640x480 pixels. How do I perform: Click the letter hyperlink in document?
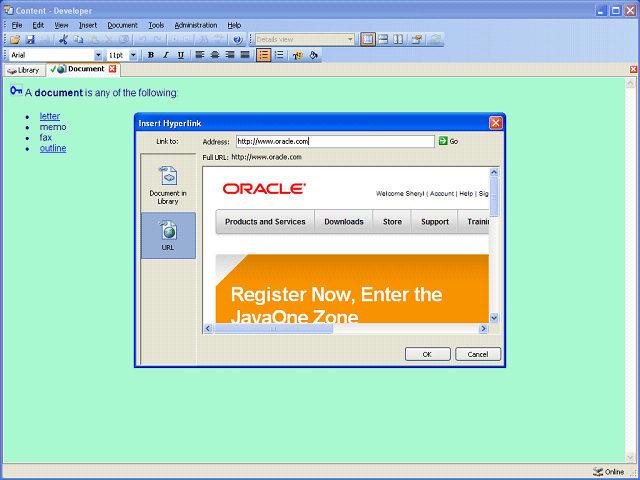50,116
